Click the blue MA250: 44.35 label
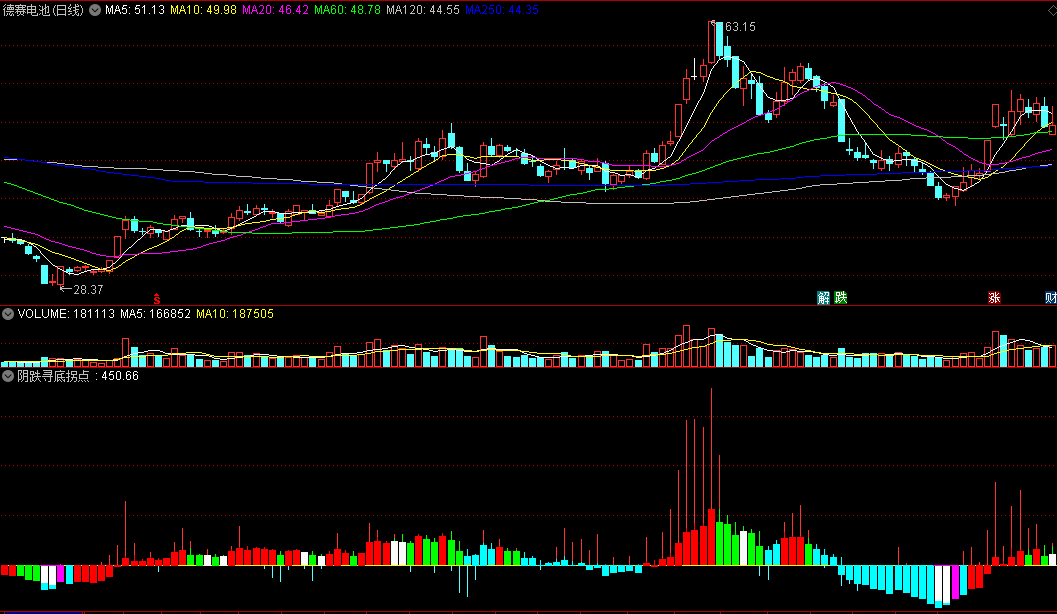Screen dimensions: 1057x614 pos(502,10)
